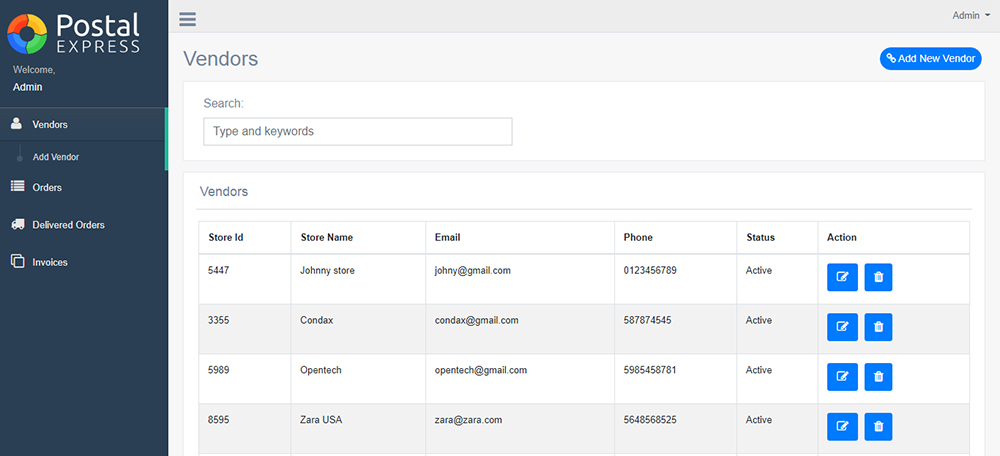
Task: Edit the Condax vendor row
Action: click(x=842, y=327)
